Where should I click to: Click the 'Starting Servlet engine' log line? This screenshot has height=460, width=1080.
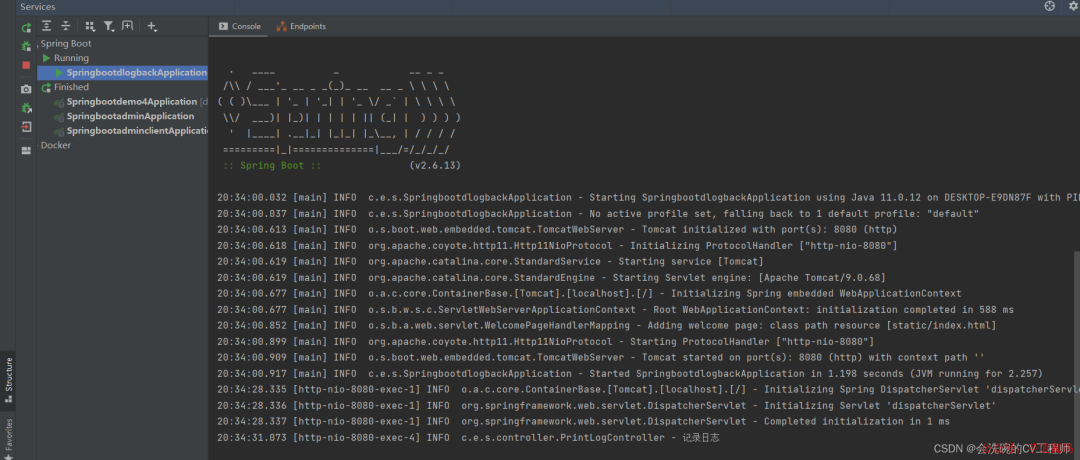(550, 278)
